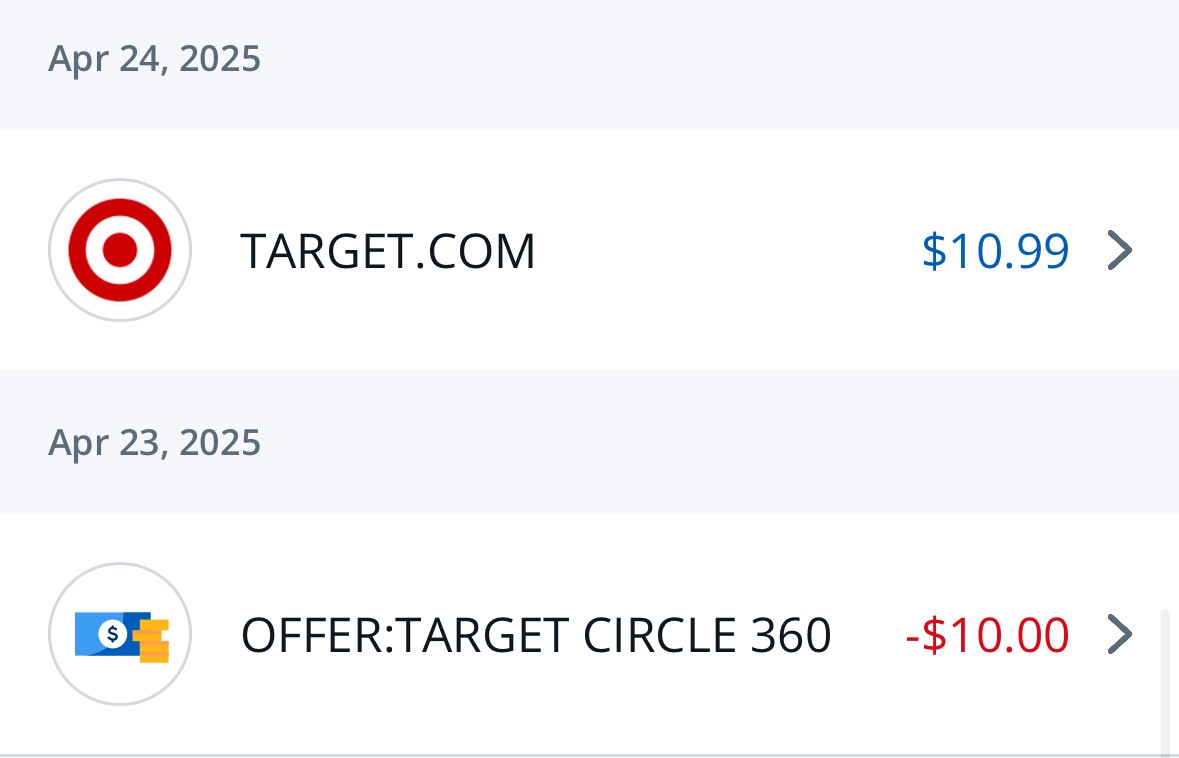Click the yellow coin stack in the offer icon
The image size is (1179, 758).
tap(153, 641)
